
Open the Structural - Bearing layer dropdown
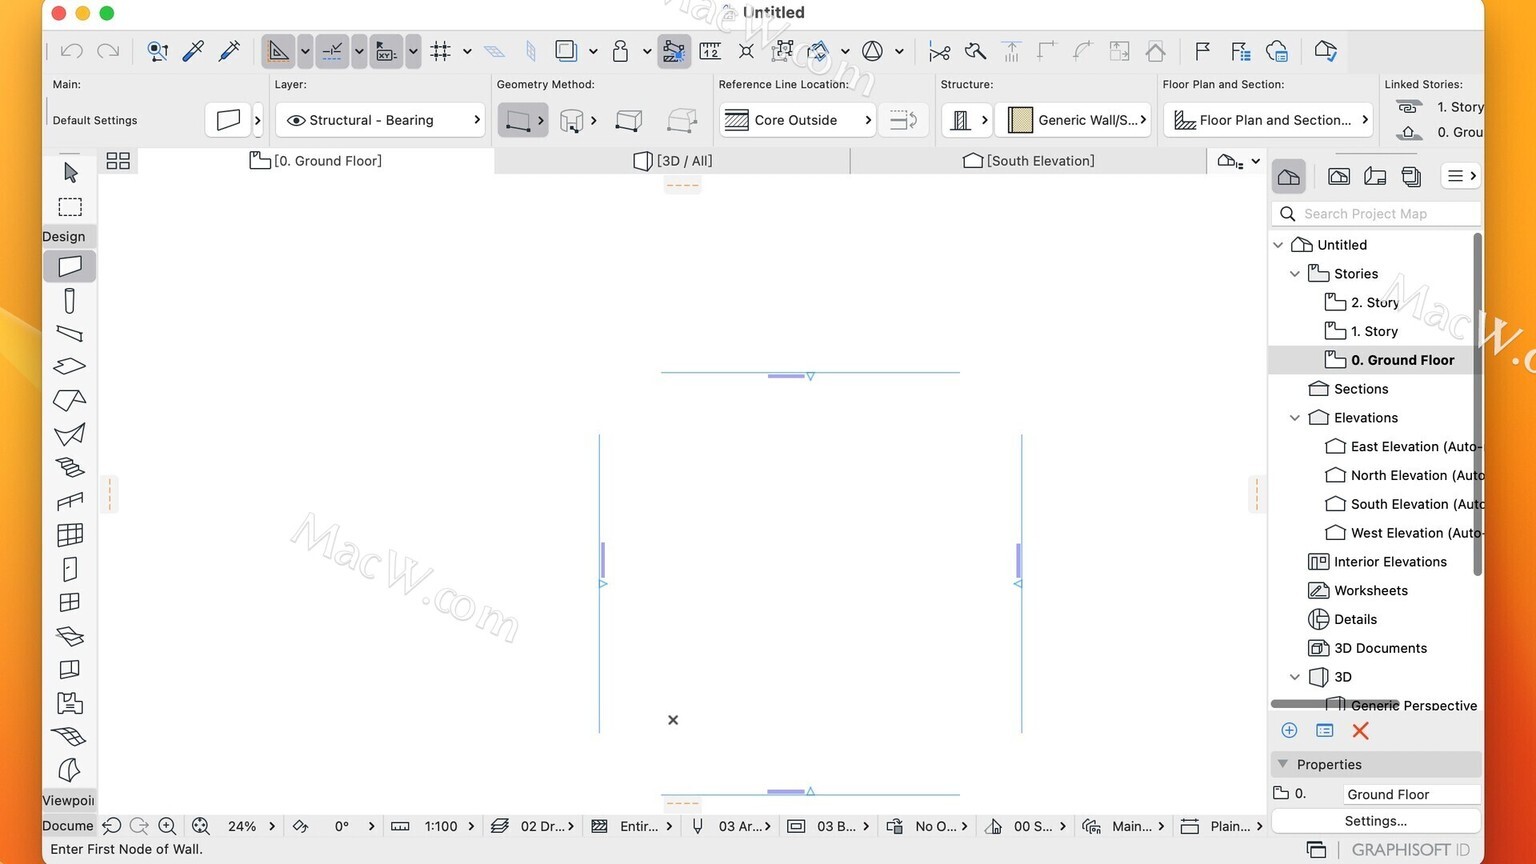click(383, 120)
